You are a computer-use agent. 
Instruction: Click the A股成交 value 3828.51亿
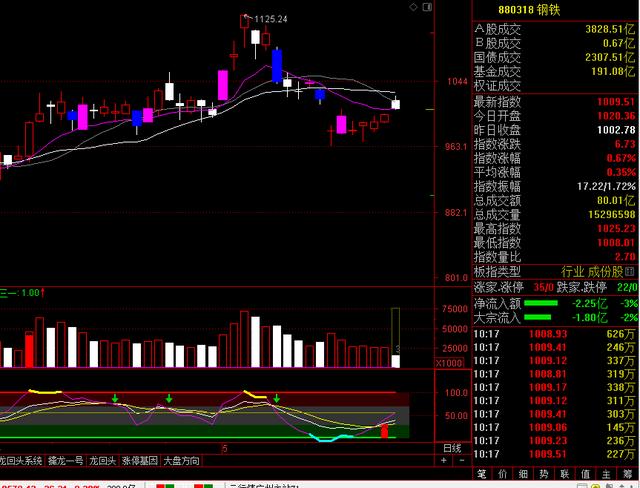610,29
